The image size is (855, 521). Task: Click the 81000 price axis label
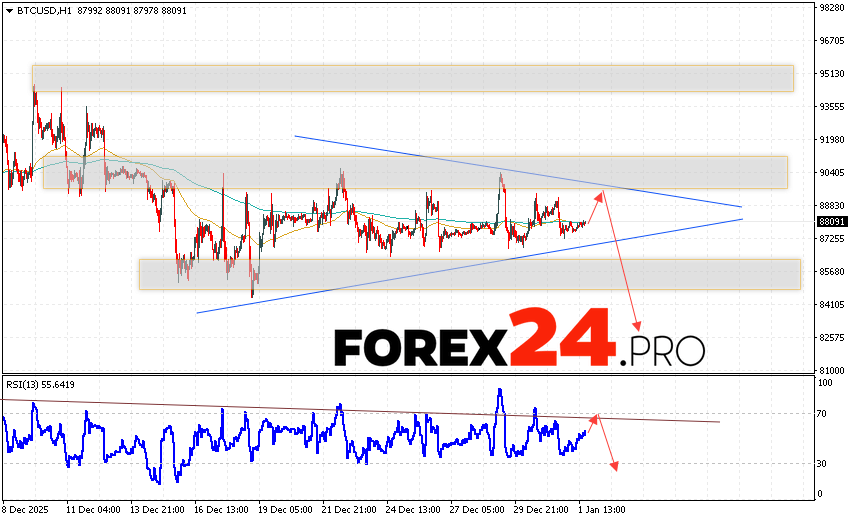[832, 369]
